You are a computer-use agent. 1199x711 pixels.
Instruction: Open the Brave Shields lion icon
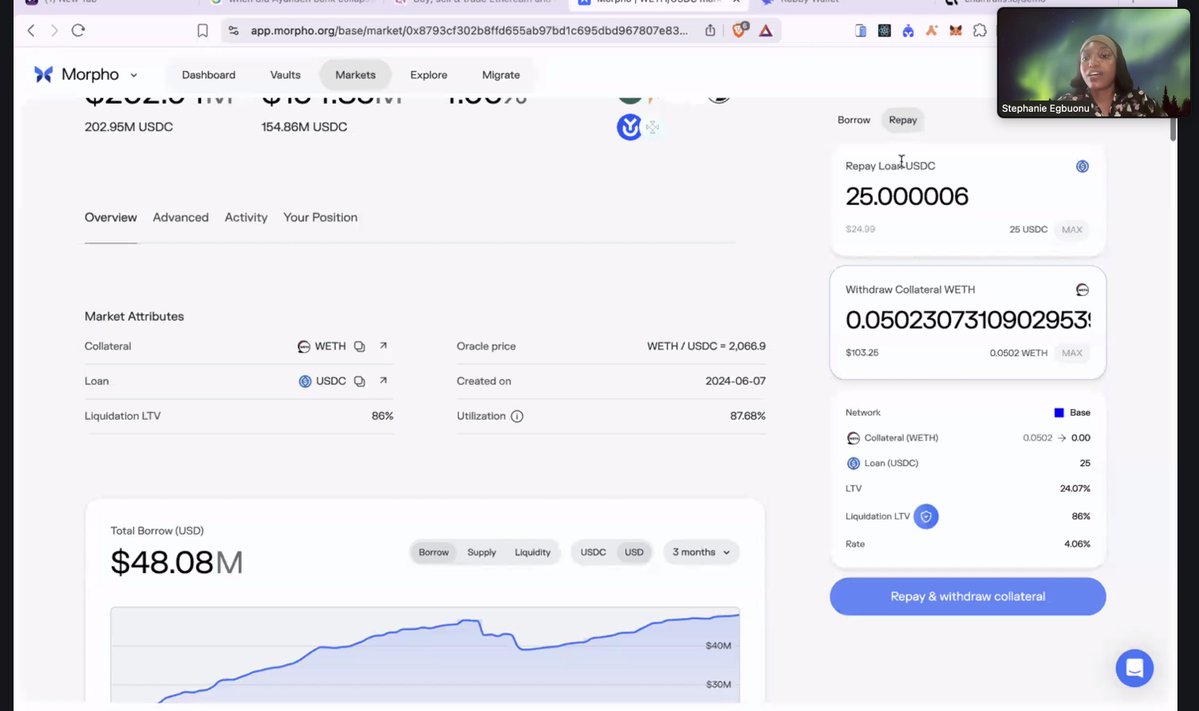coord(739,30)
